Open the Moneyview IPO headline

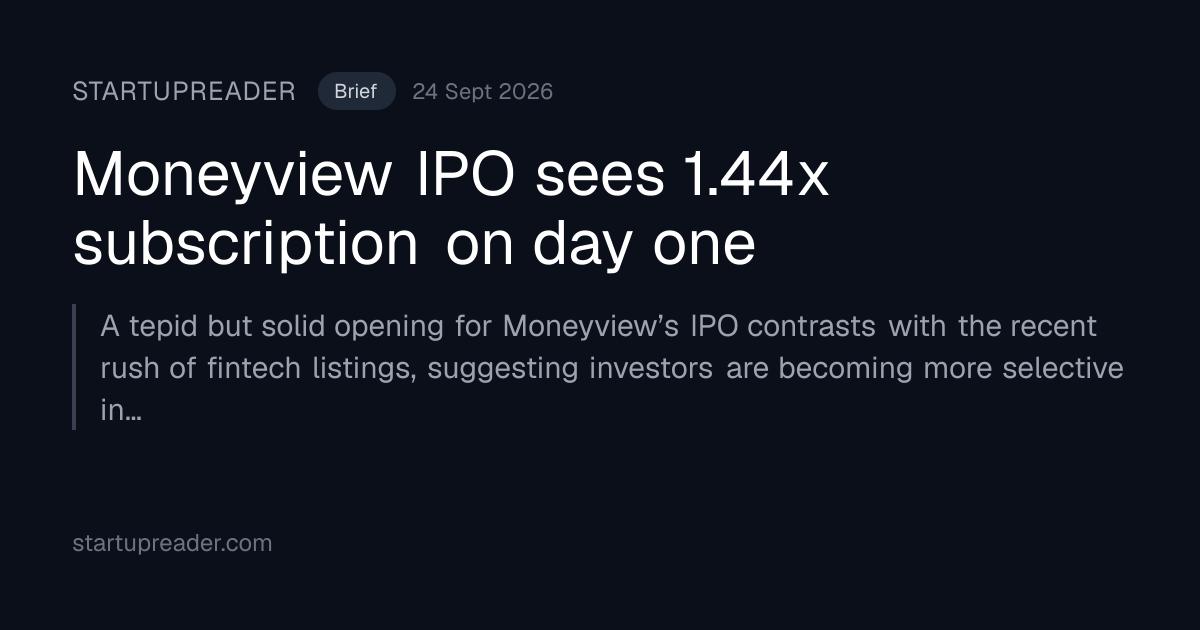(451, 209)
